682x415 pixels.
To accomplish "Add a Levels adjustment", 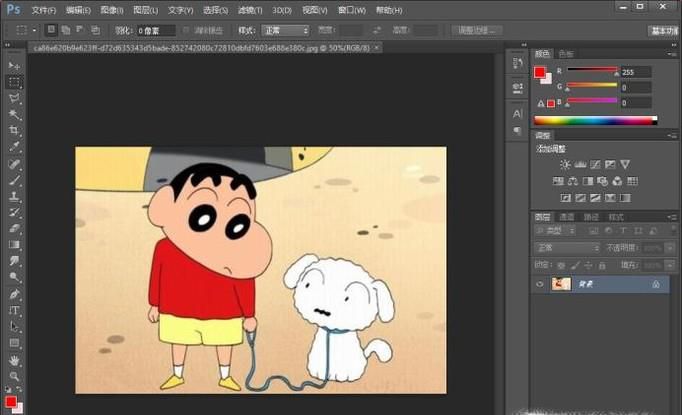I will point(580,164).
